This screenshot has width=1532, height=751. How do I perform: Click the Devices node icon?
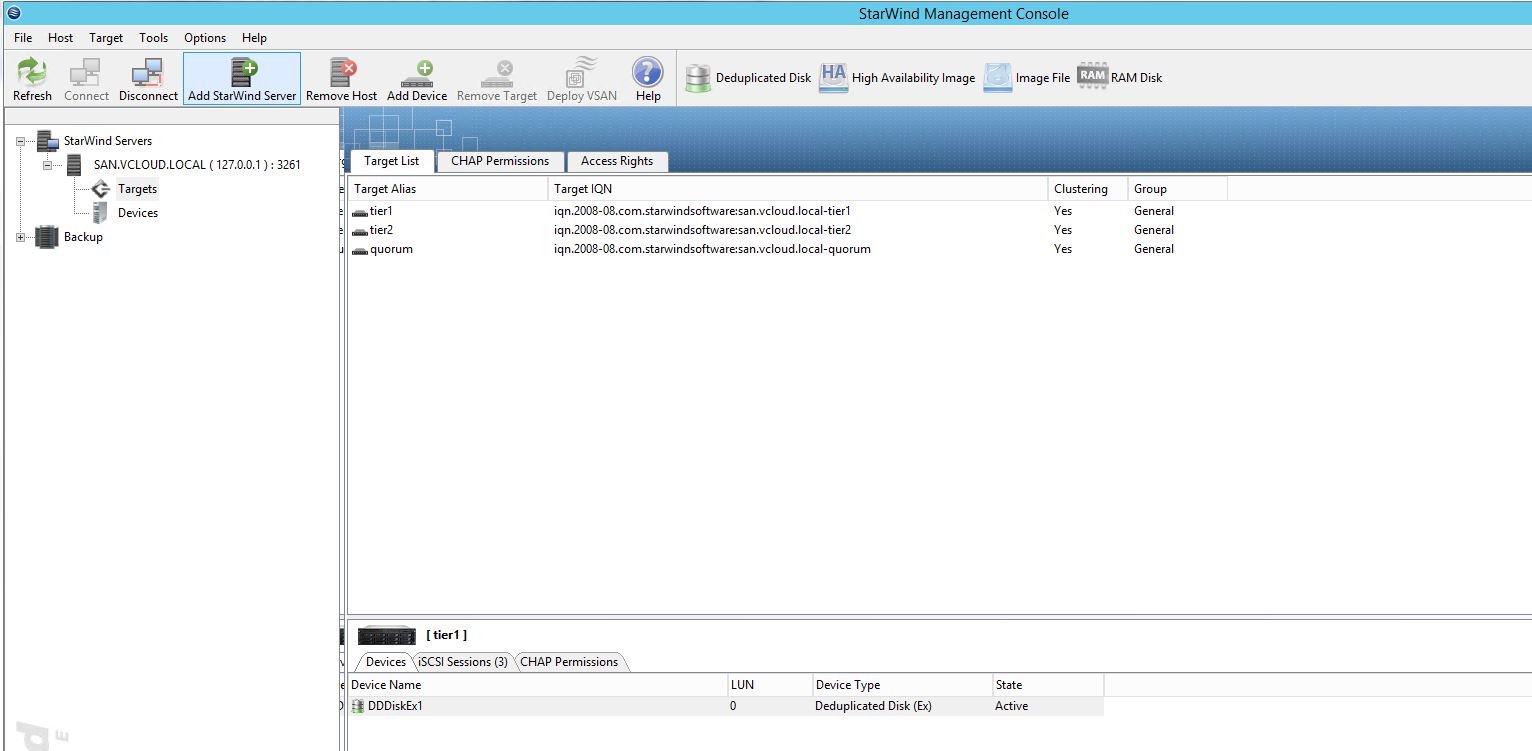point(99,212)
